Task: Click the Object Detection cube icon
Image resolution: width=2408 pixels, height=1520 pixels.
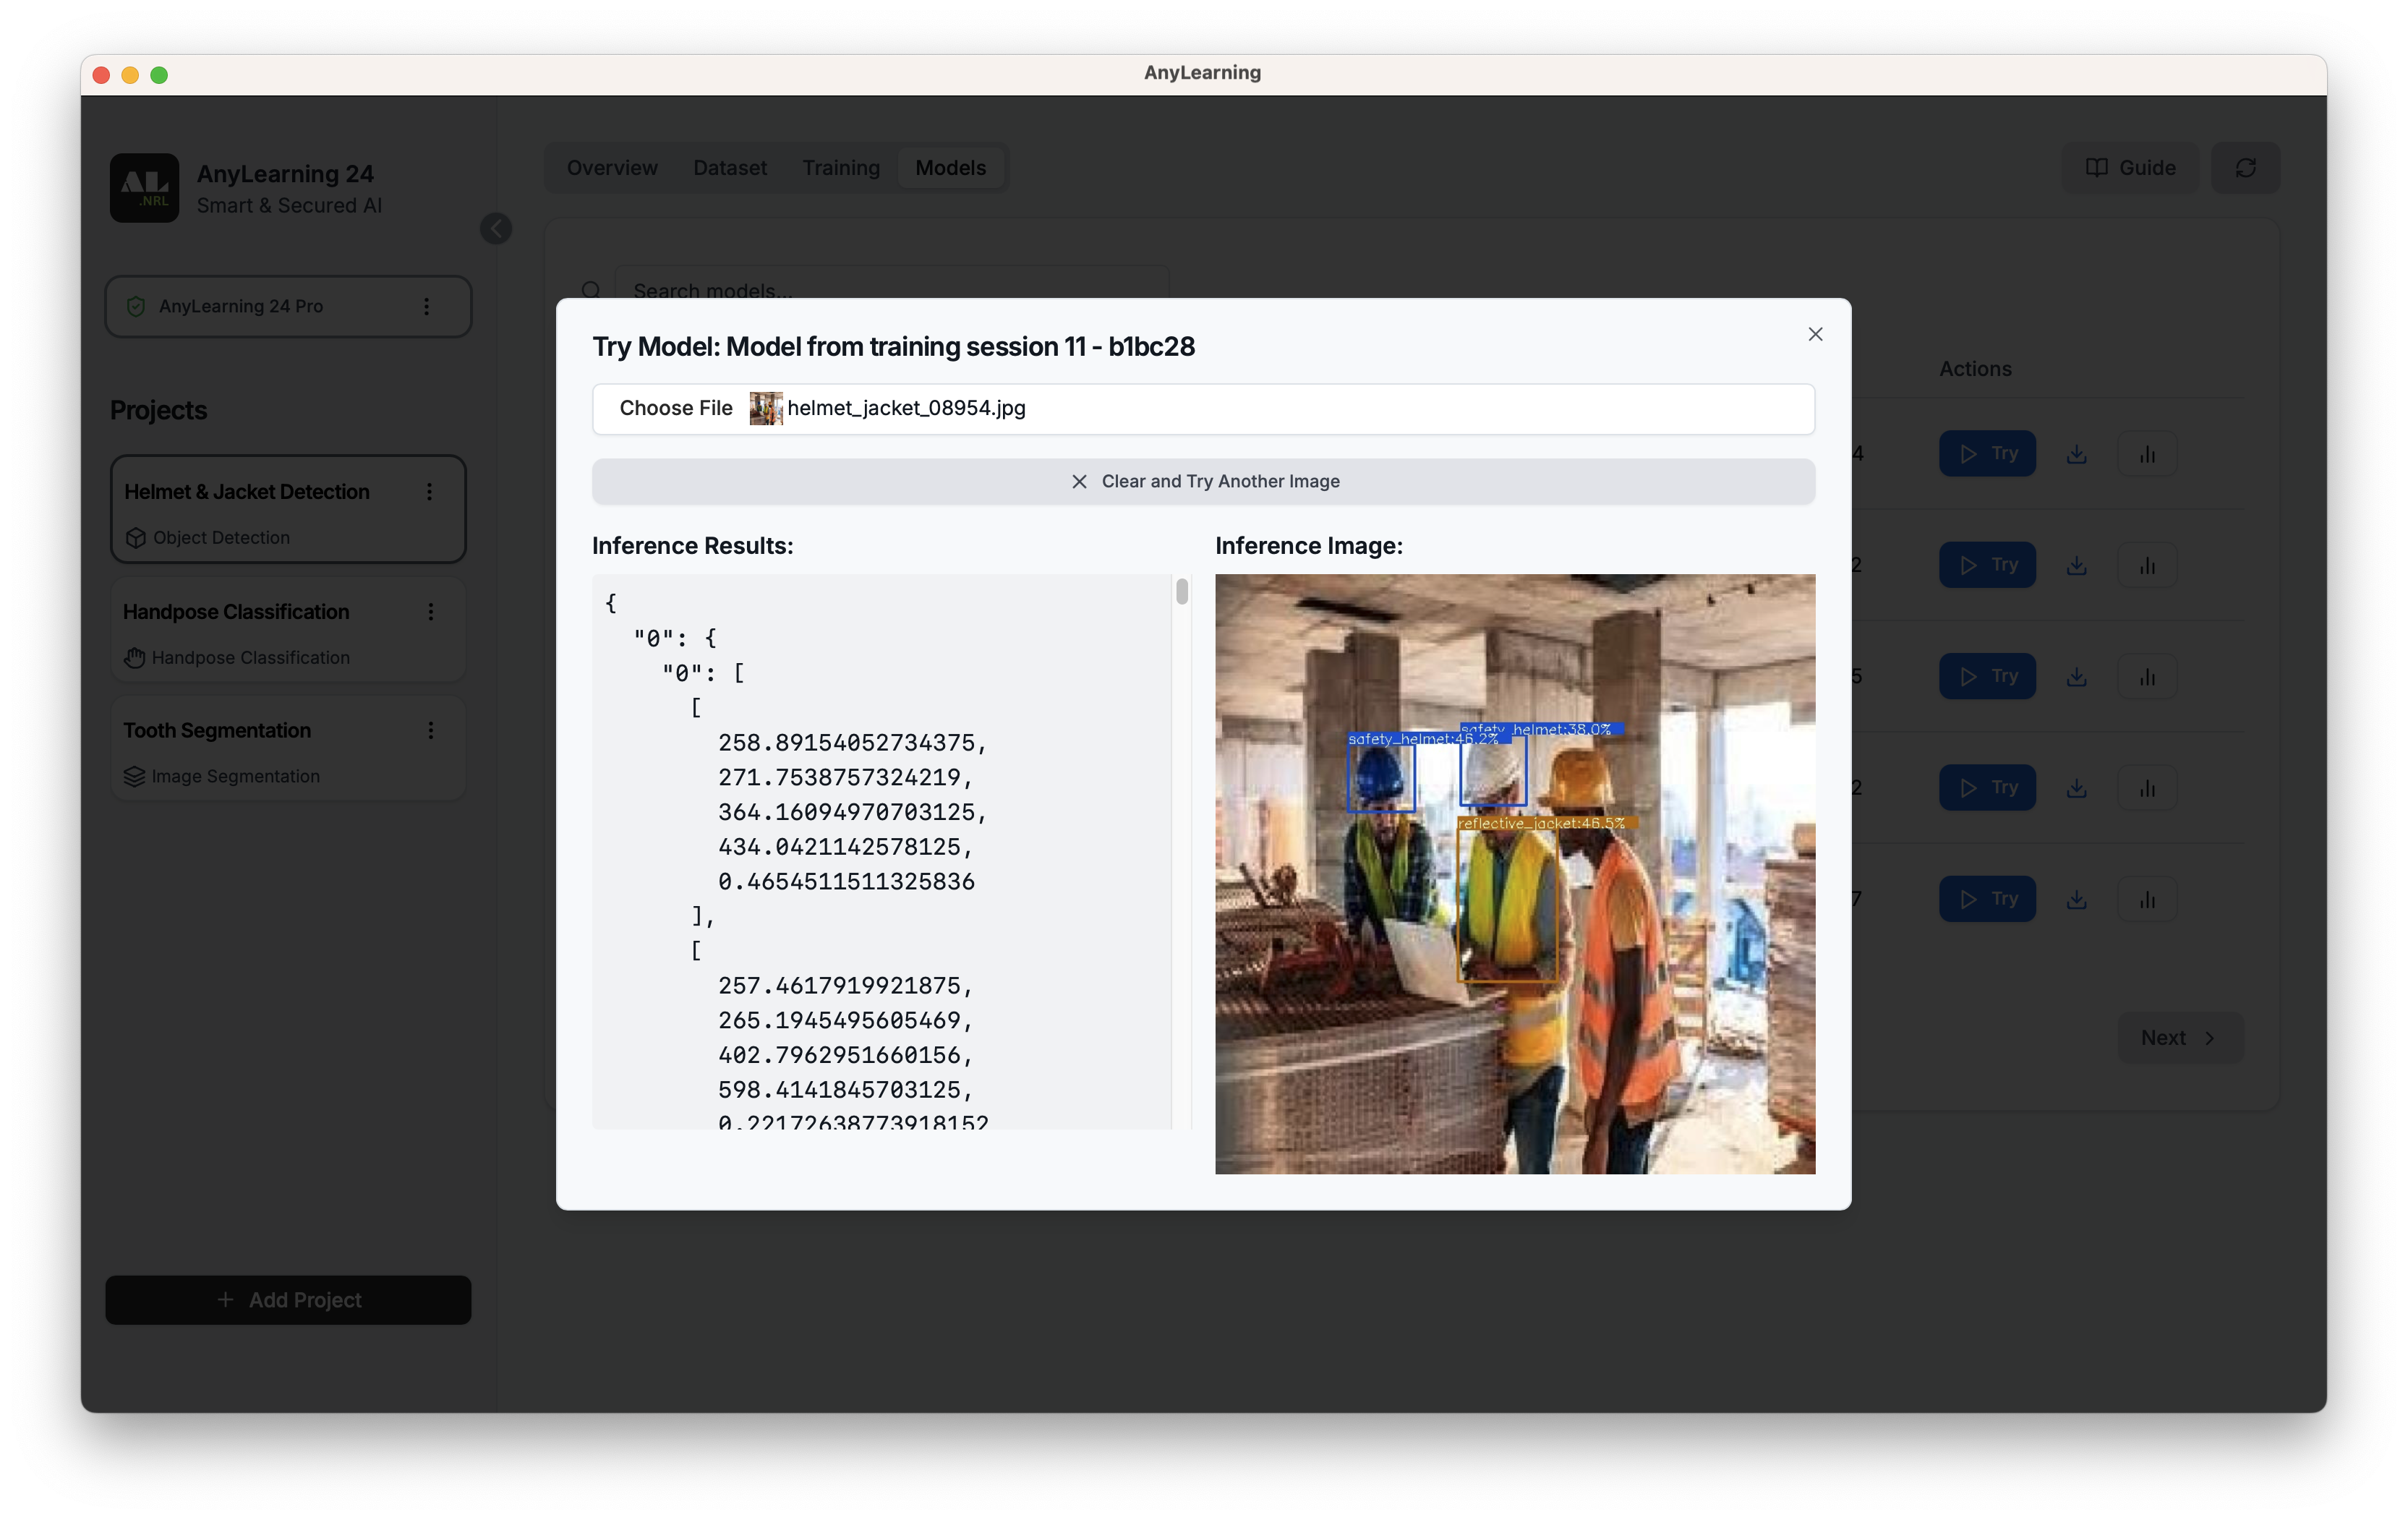Action: (x=135, y=537)
